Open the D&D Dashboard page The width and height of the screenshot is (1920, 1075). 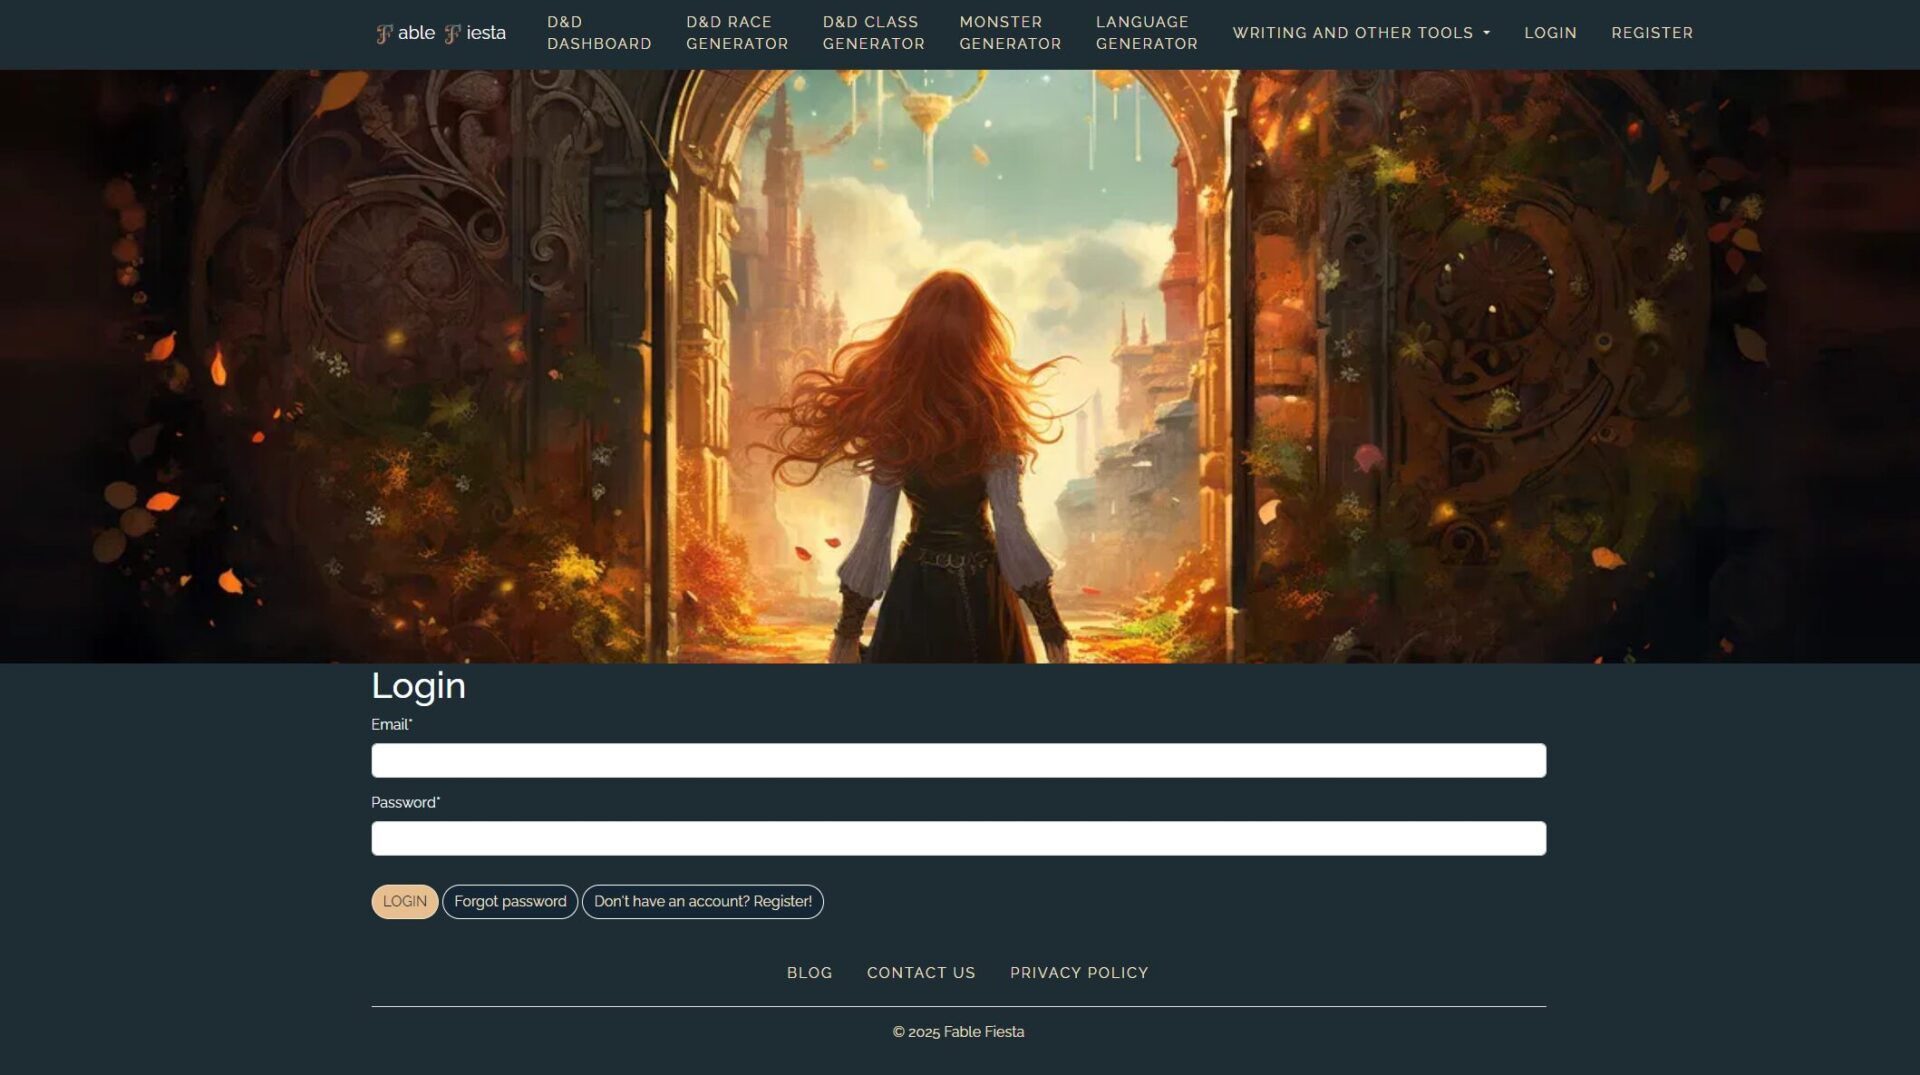pos(598,33)
